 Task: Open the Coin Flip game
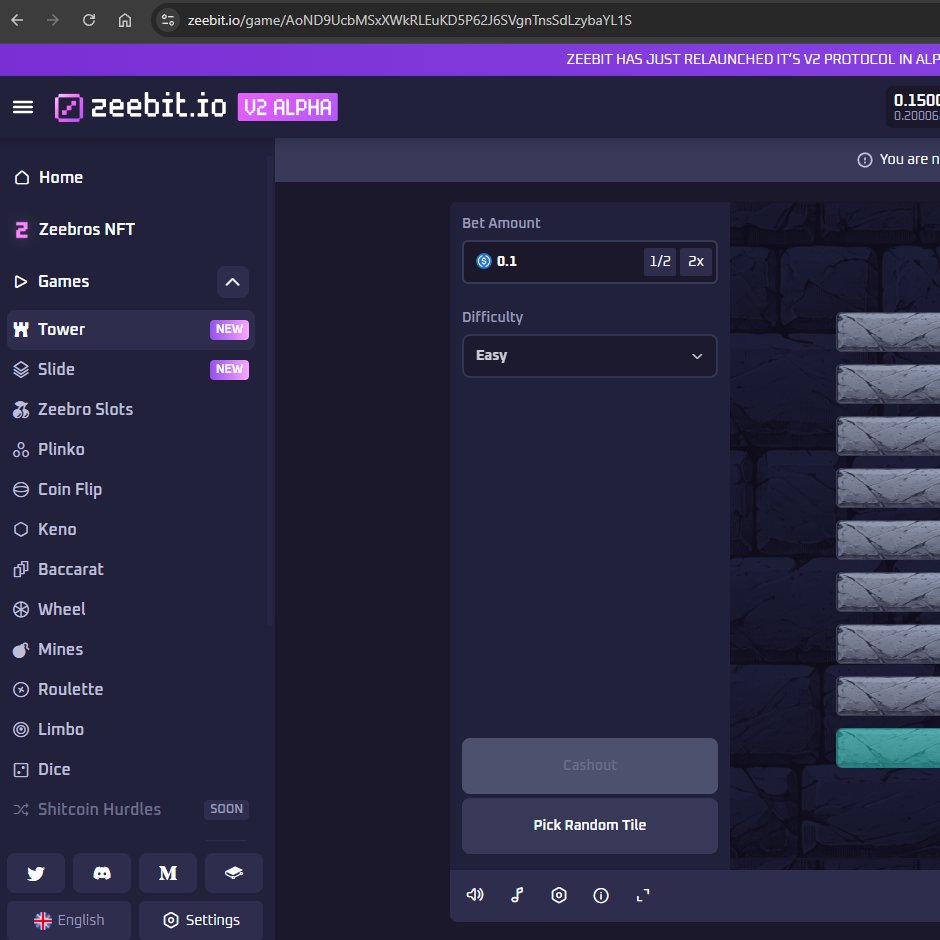pyautogui.click(x=131, y=490)
